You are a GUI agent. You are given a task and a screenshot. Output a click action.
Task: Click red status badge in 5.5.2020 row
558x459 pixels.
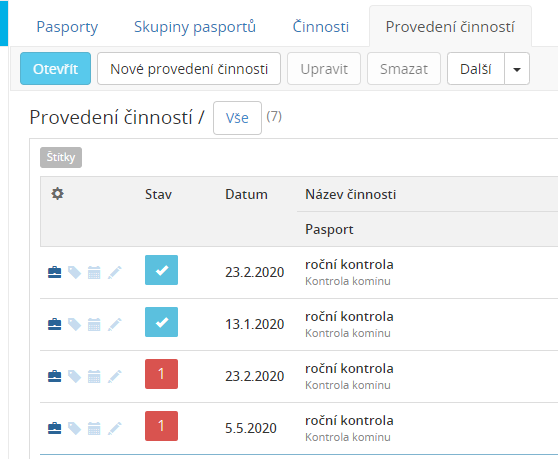161,426
